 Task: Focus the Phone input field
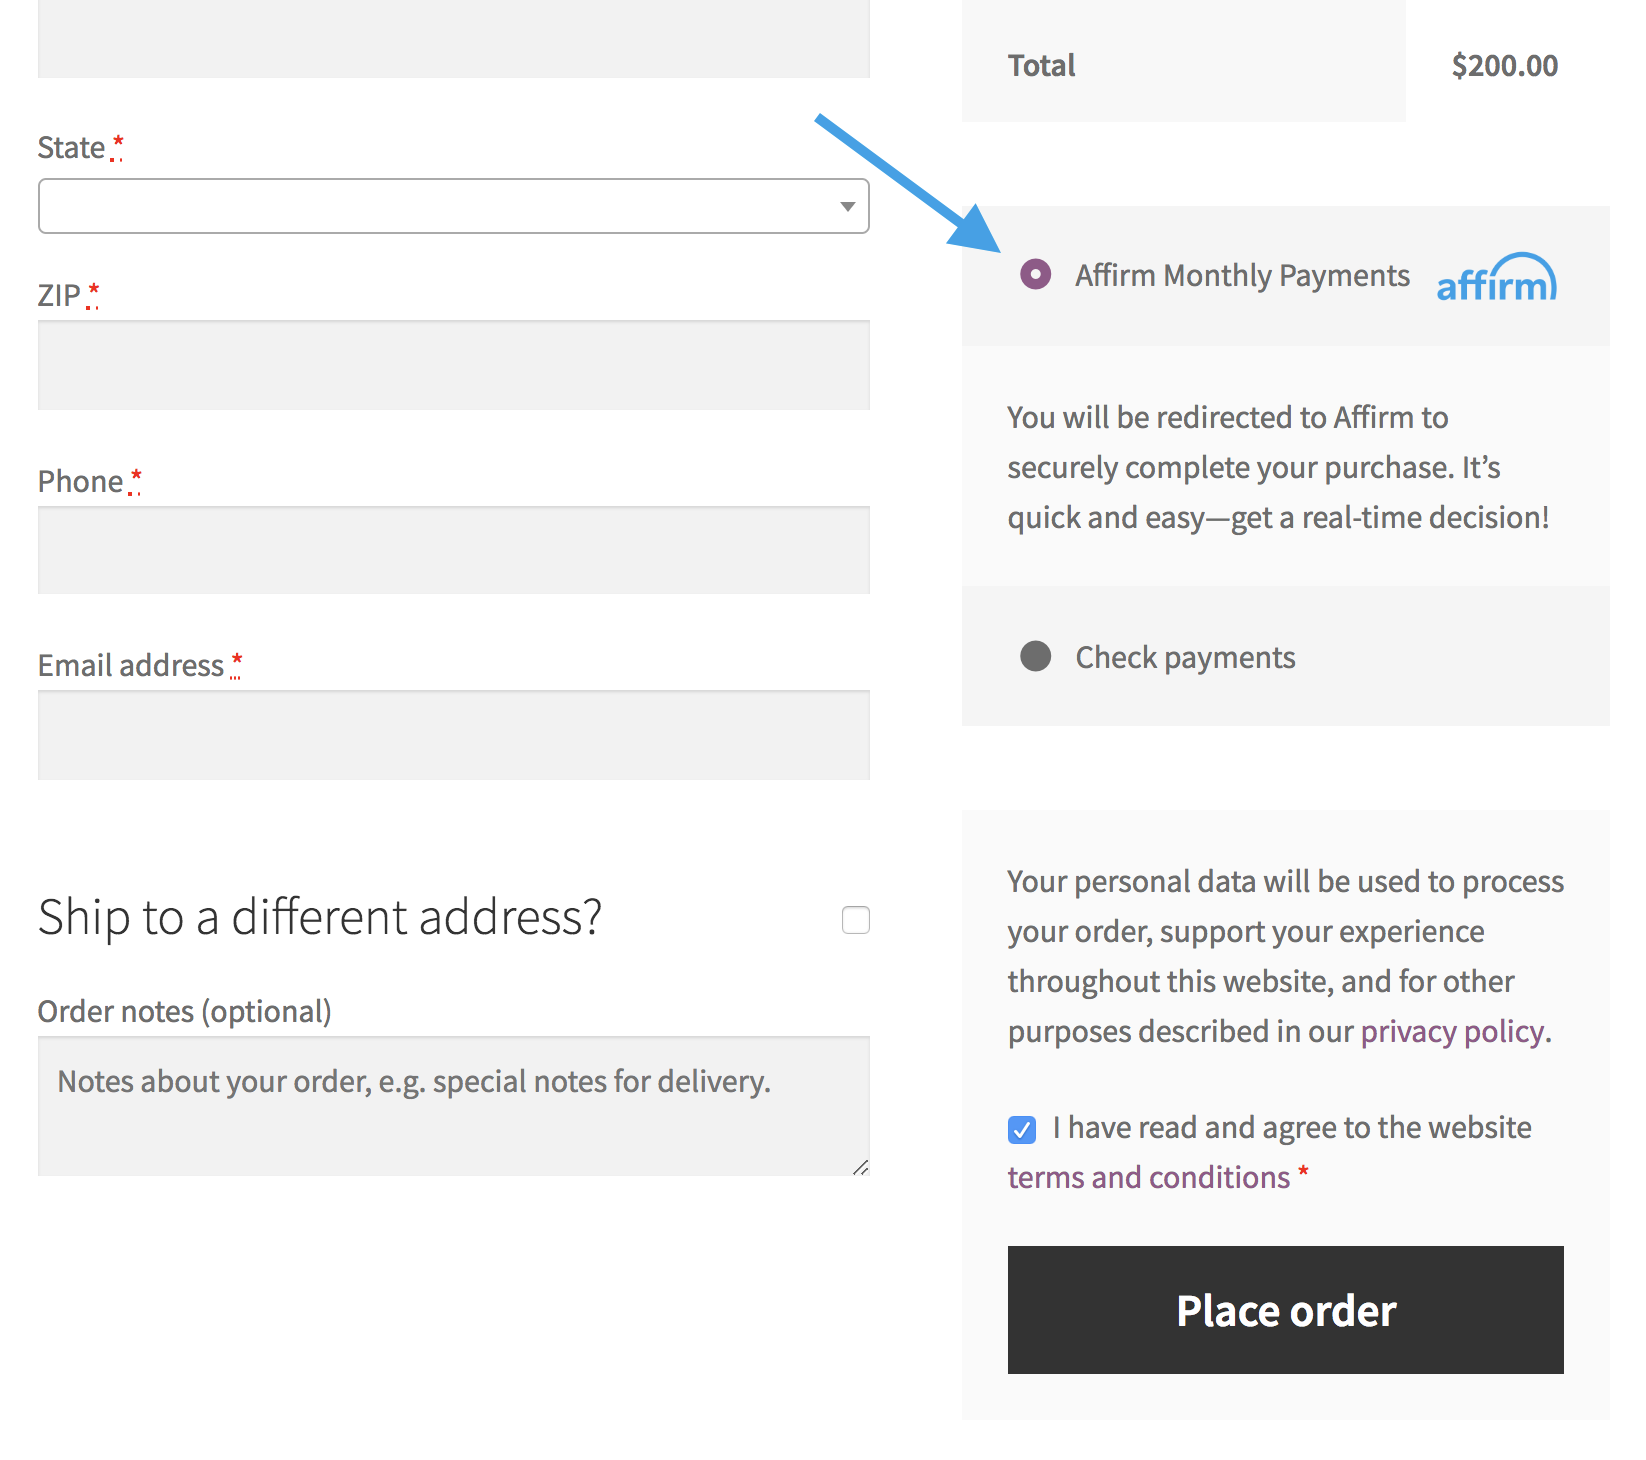[454, 550]
